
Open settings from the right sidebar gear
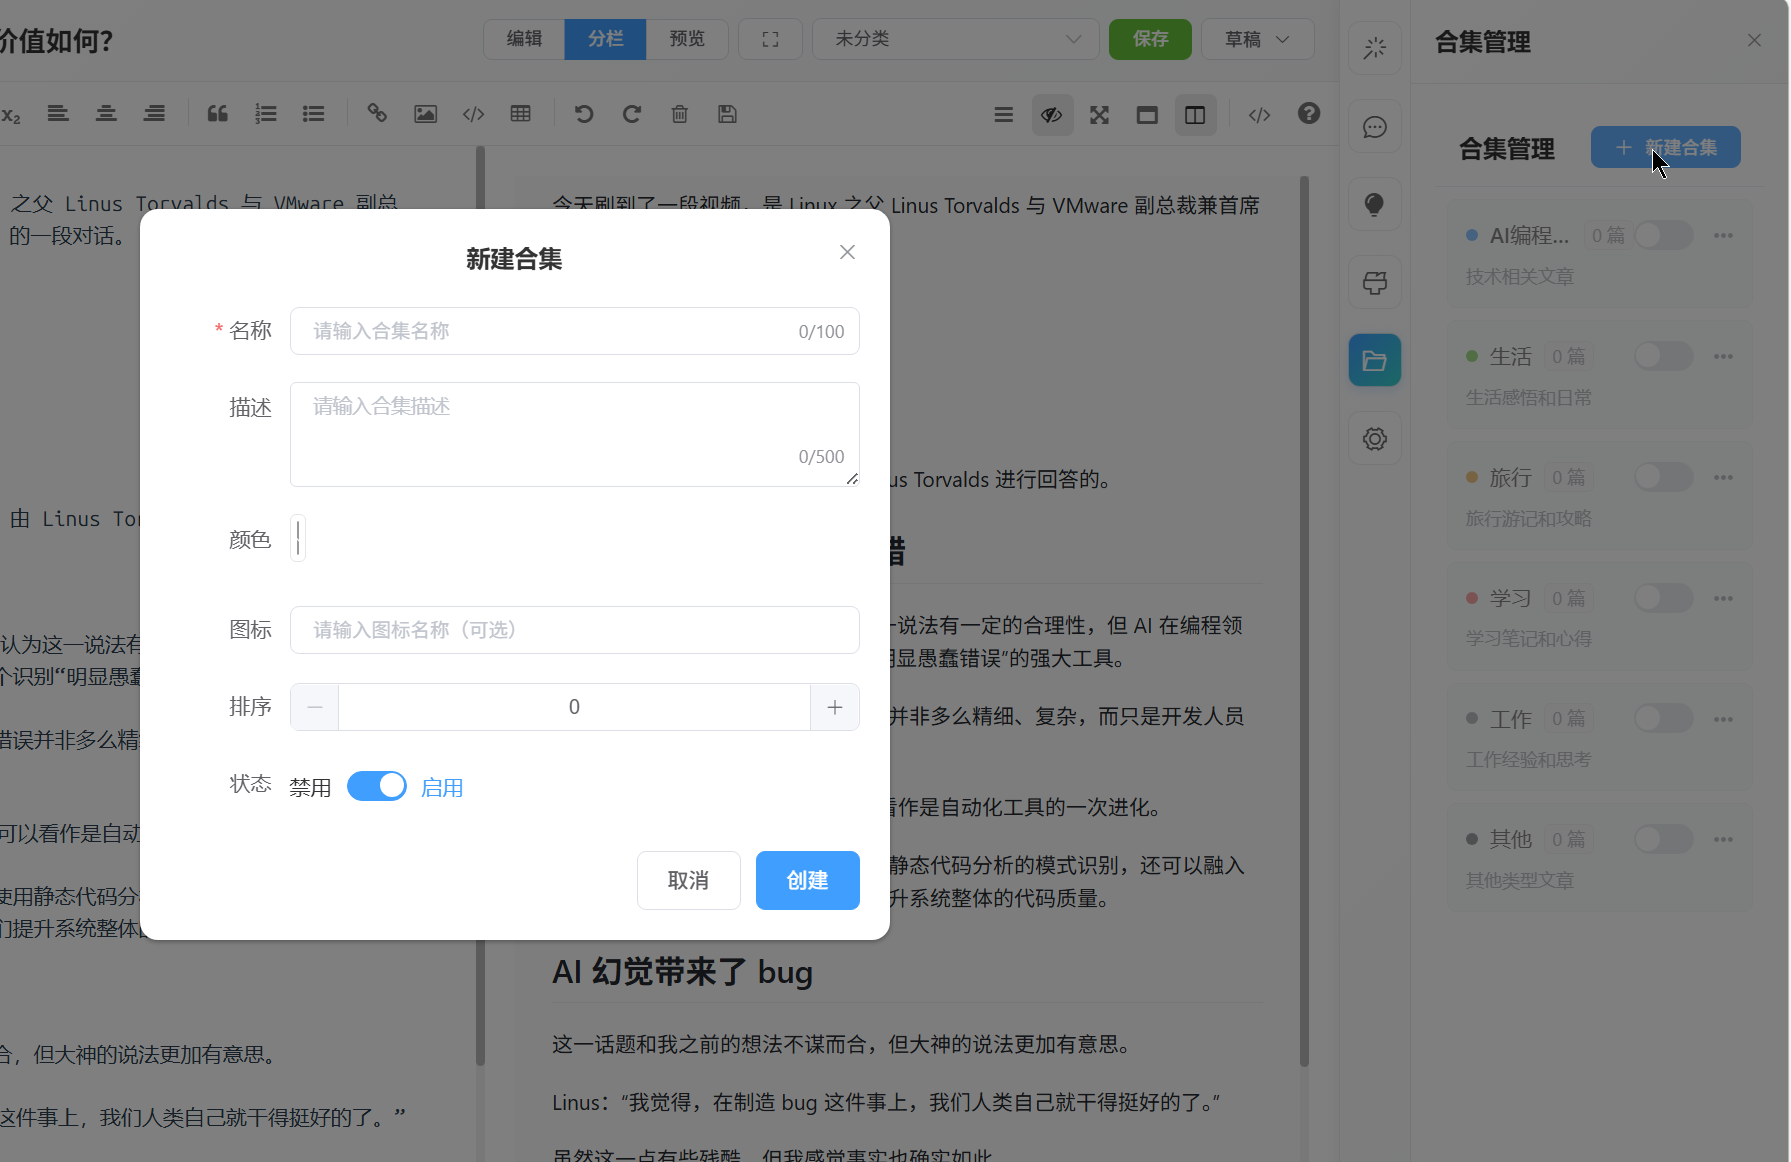(1375, 438)
